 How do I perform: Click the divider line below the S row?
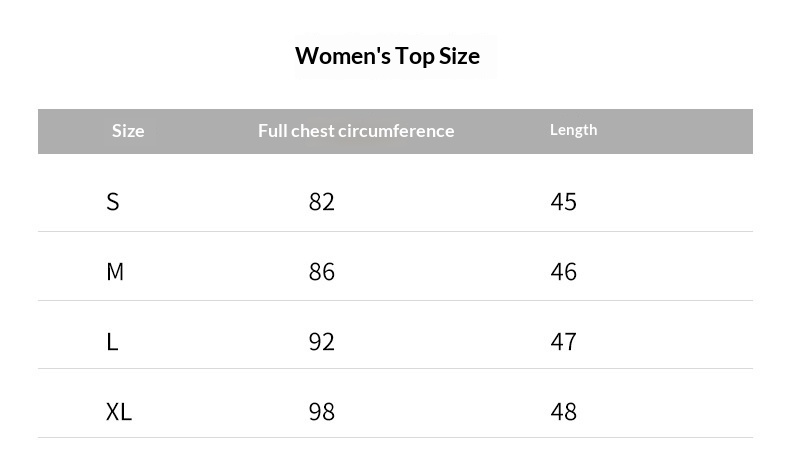(x=395, y=231)
